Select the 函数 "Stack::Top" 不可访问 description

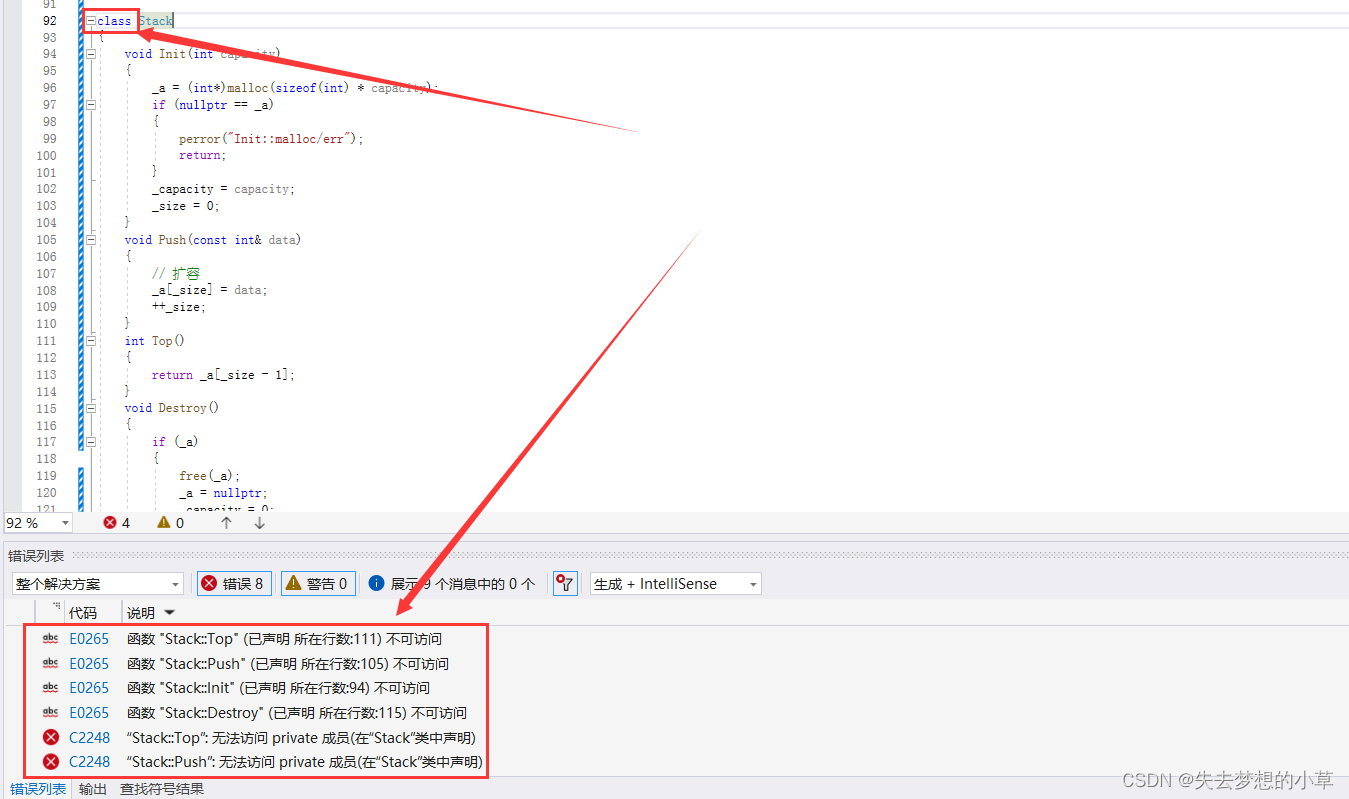(x=284, y=639)
